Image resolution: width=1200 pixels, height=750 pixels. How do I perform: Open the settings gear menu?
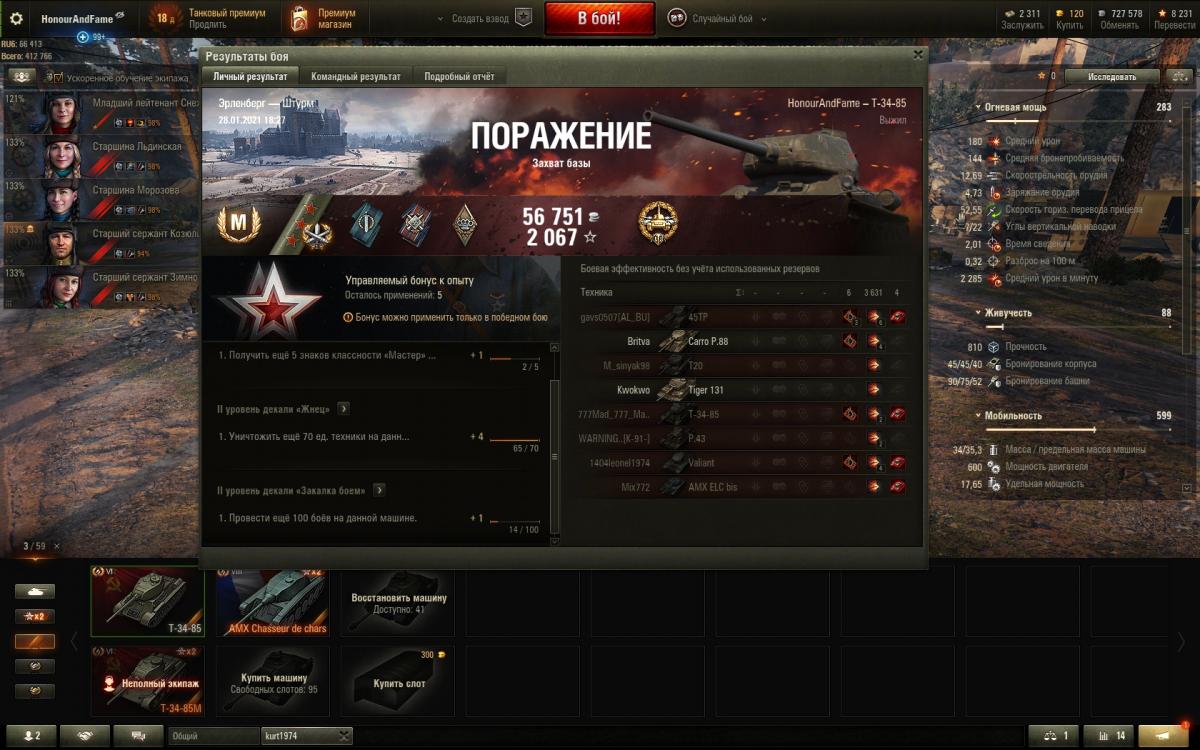16,18
